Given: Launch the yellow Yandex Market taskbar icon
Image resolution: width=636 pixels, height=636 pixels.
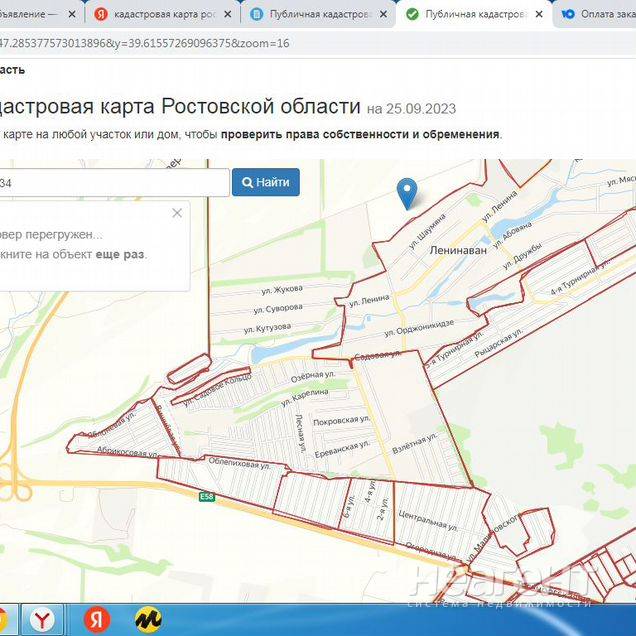Looking at the screenshot, I should tap(150, 620).
